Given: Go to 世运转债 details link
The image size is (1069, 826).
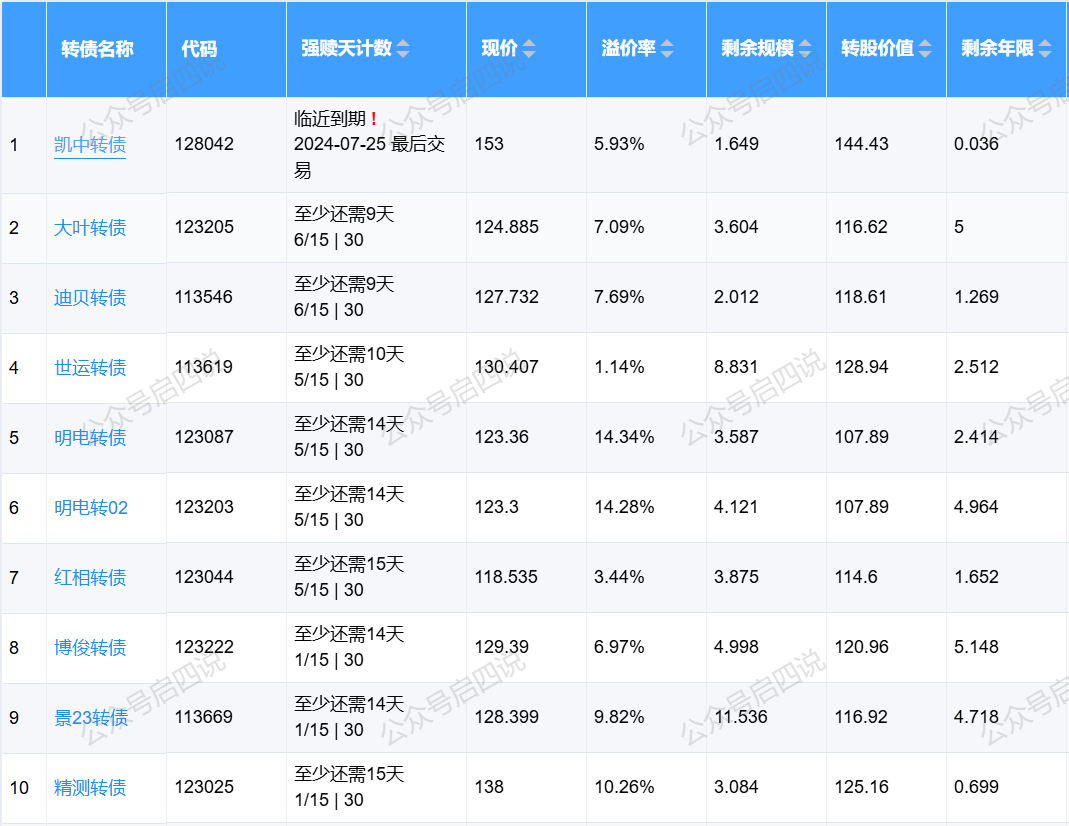Looking at the screenshot, I should pyautogui.click(x=90, y=368).
